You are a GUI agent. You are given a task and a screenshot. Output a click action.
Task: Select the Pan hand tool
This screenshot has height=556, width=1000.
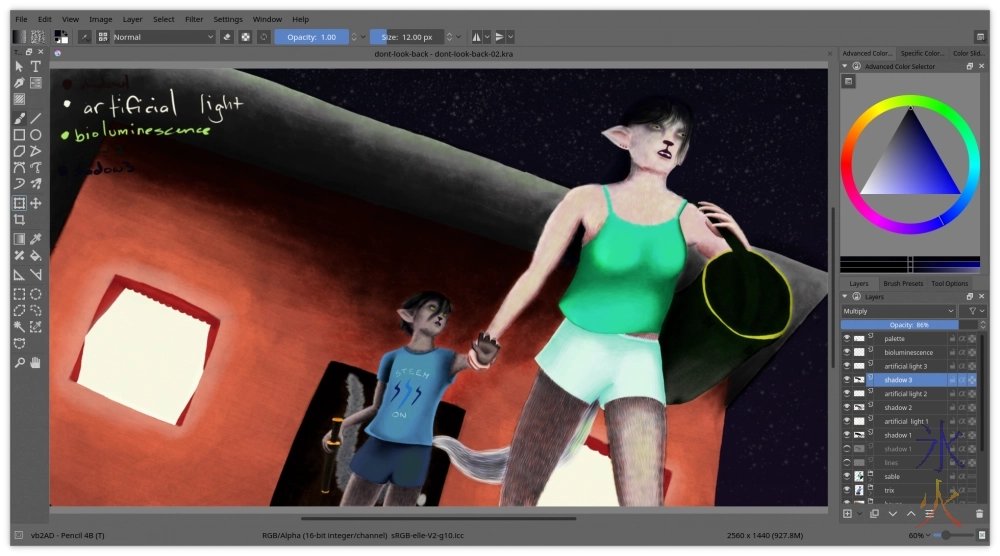click(x=36, y=362)
